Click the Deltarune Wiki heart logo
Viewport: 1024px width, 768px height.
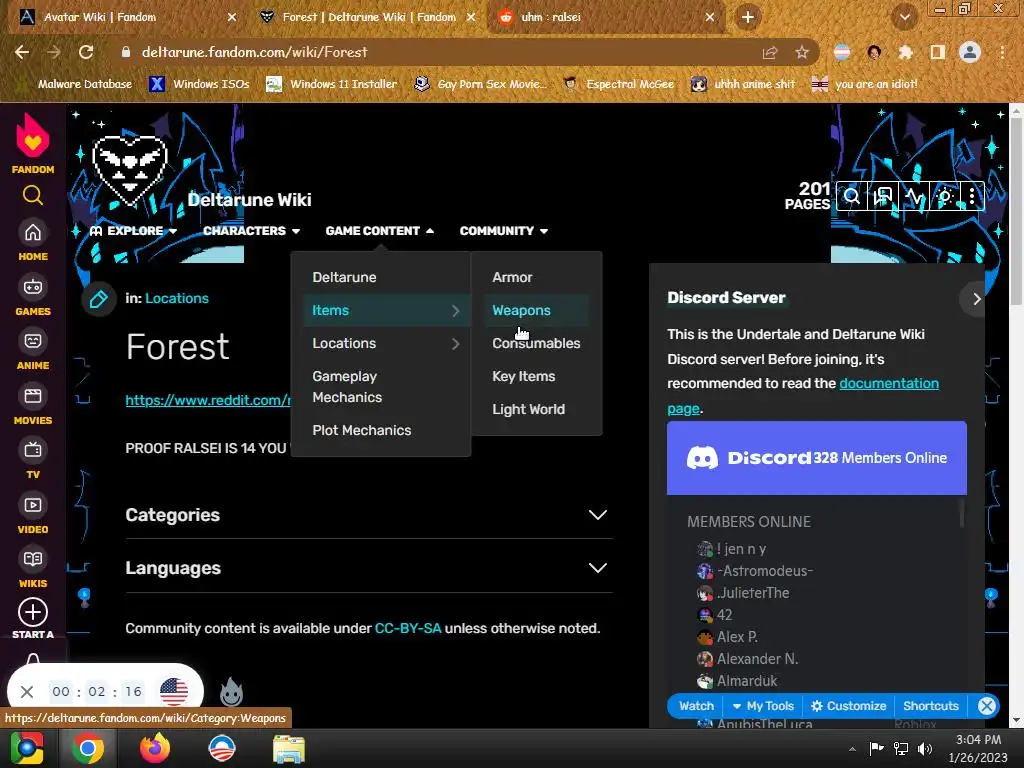(130, 170)
